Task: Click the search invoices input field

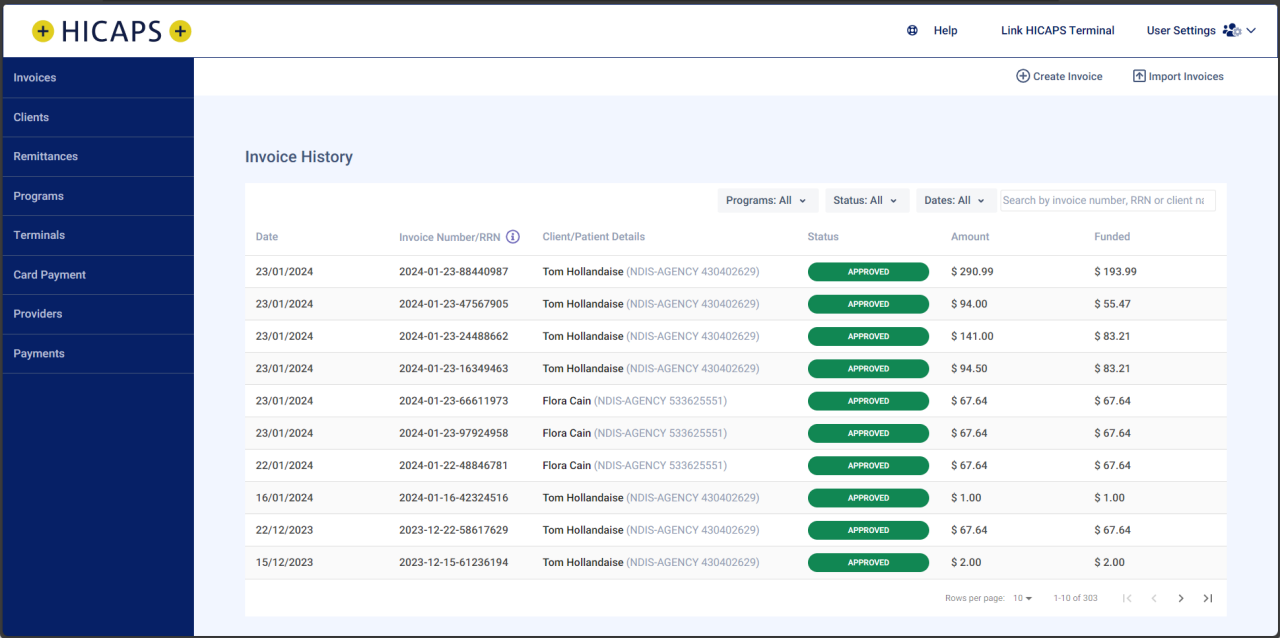Action: pos(1107,200)
